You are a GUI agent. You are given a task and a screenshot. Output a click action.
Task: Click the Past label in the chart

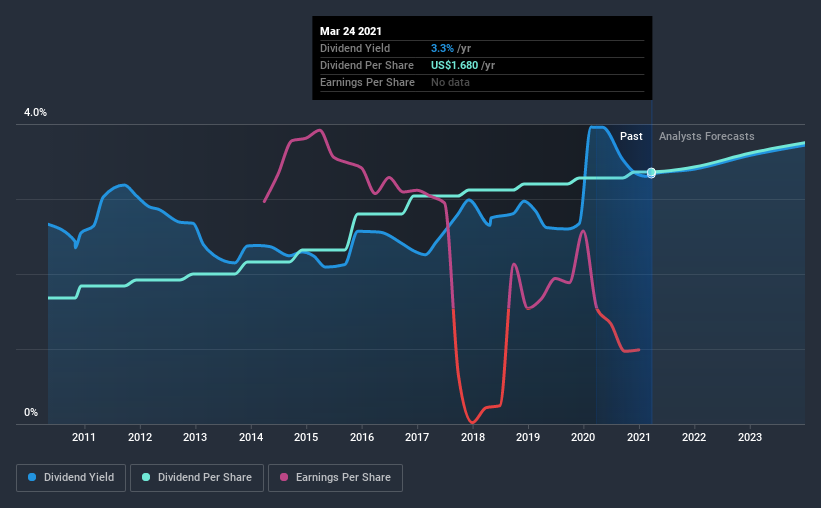(631, 136)
